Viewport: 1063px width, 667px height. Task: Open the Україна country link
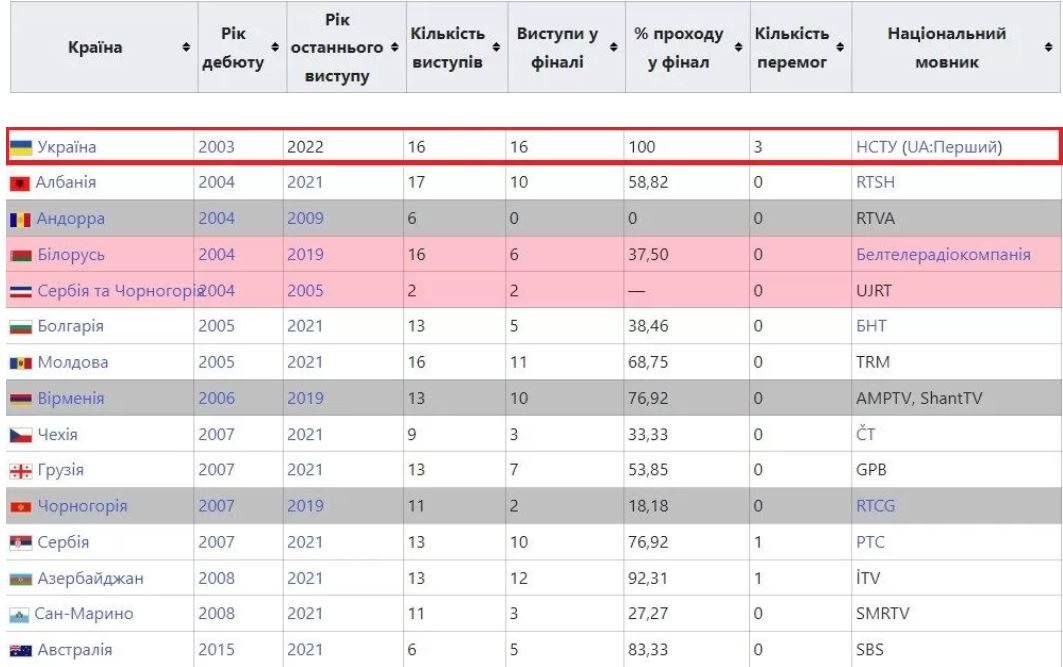pos(66,148)
